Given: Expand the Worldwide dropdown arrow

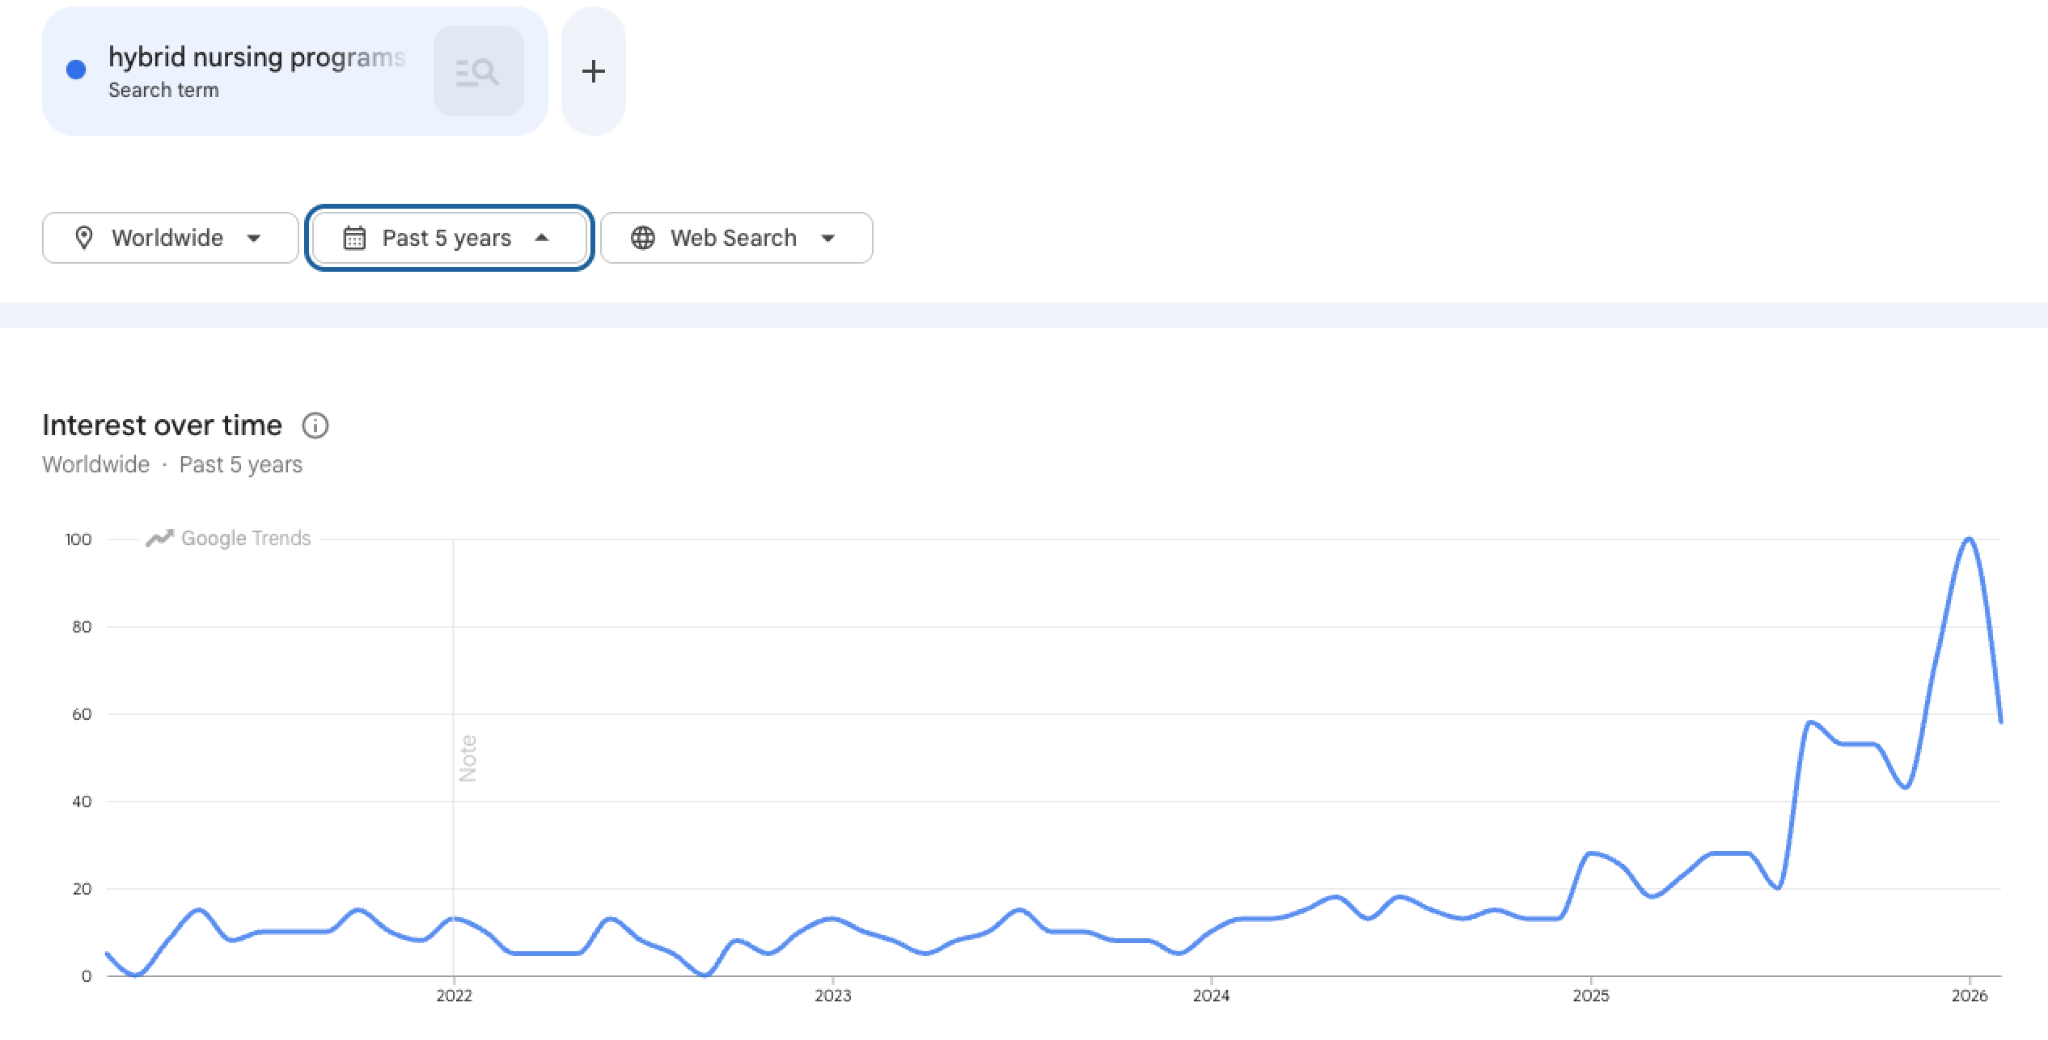Looking at the screenshot, I should [254, 238].
